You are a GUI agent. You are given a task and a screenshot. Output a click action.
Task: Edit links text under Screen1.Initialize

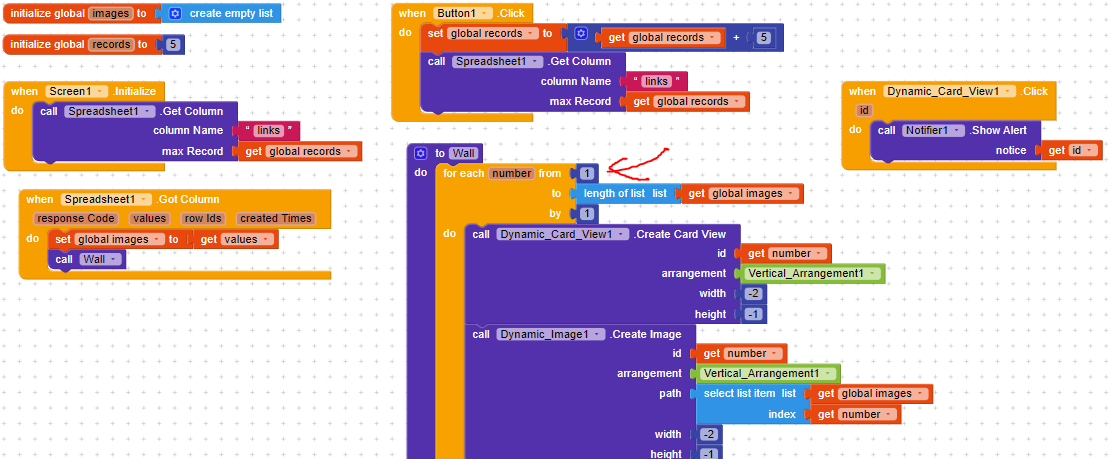pyautogui.click(x=270, y=131)
